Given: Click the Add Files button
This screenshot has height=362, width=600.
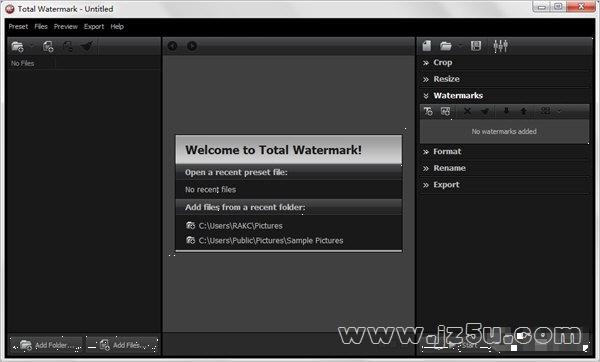Looking at the screenshot, I should pyautogui.click(x=122, y=345).
